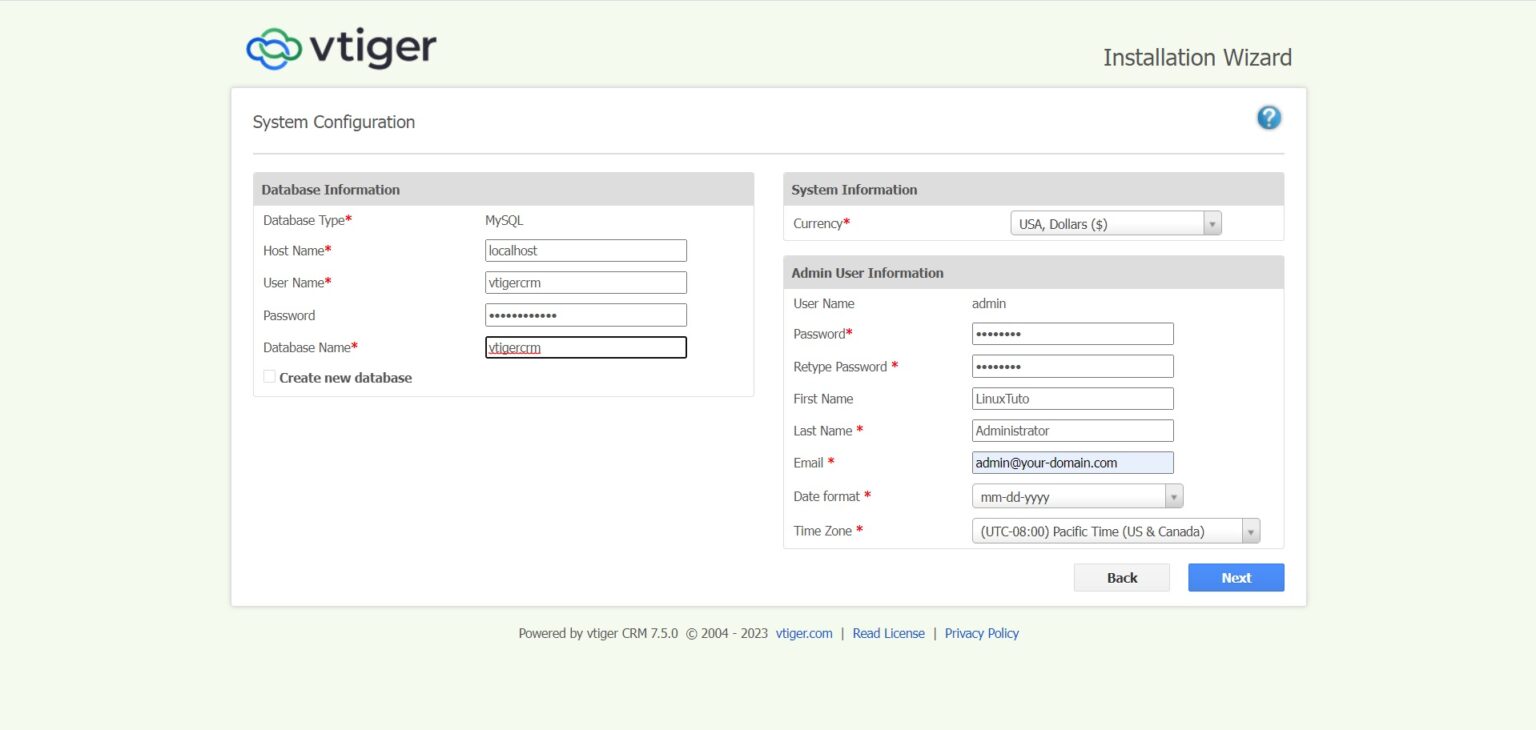This screenshot has height=730, width=1536.
Task: Click the vtiger logo
Action: click(x=341, y=48)
